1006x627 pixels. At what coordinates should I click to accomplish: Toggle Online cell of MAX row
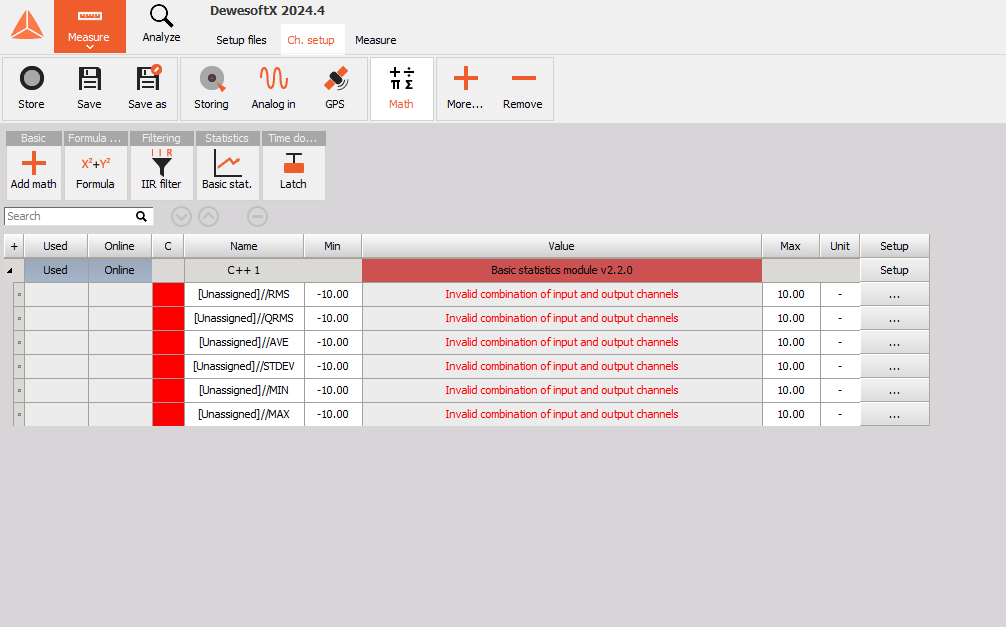120,415
